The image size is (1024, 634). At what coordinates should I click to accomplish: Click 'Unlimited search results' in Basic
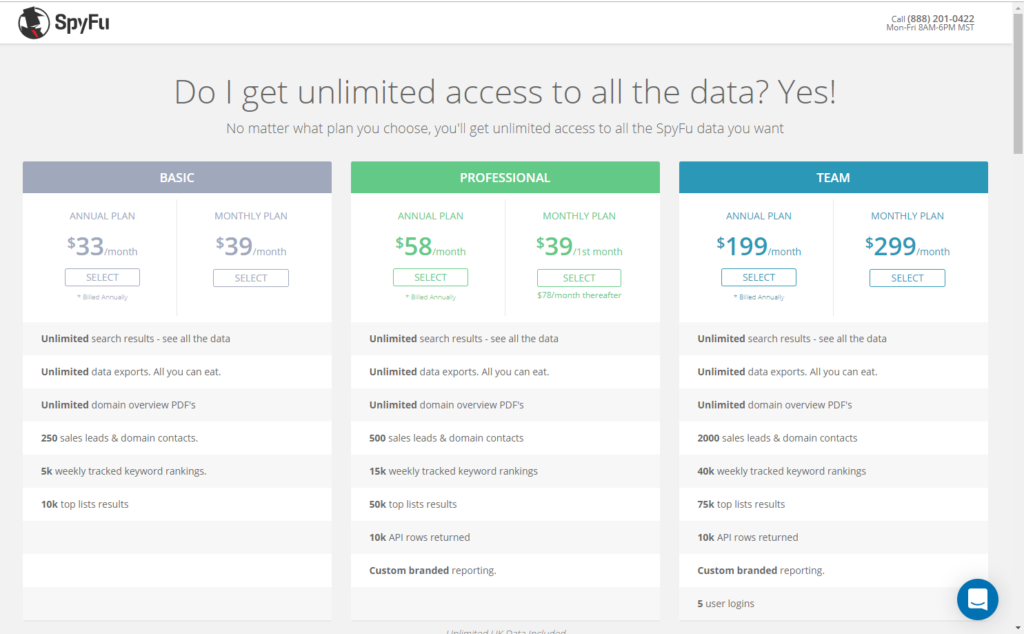pyautogui.click(x=136, y=339)
